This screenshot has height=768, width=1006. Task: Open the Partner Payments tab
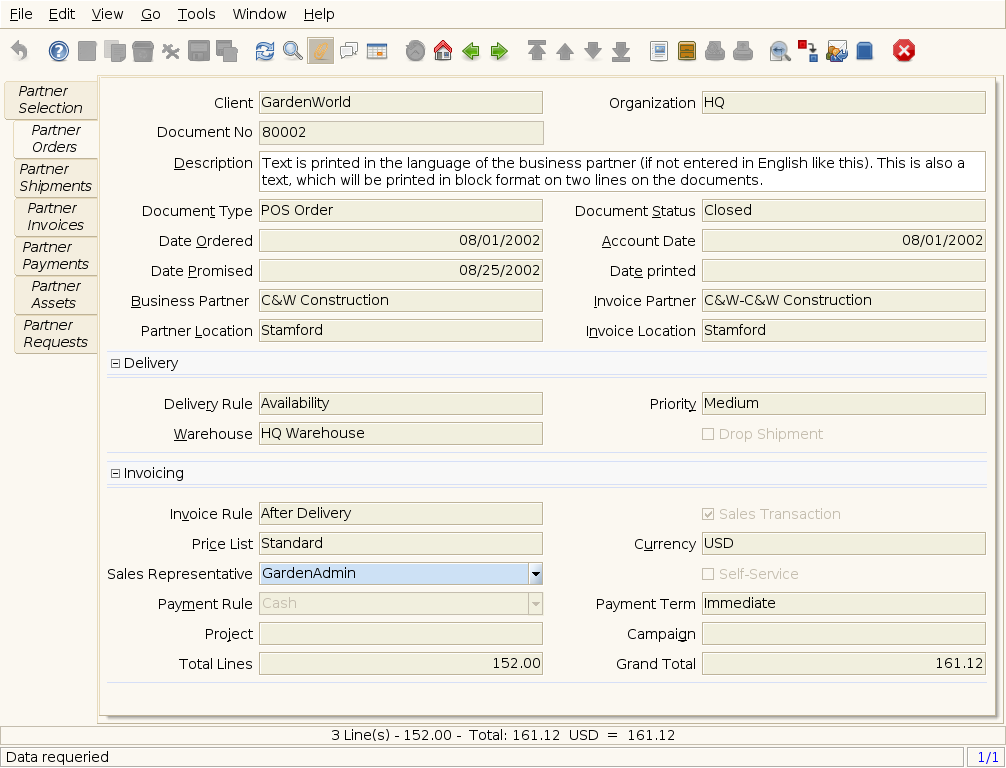(55, 256)
